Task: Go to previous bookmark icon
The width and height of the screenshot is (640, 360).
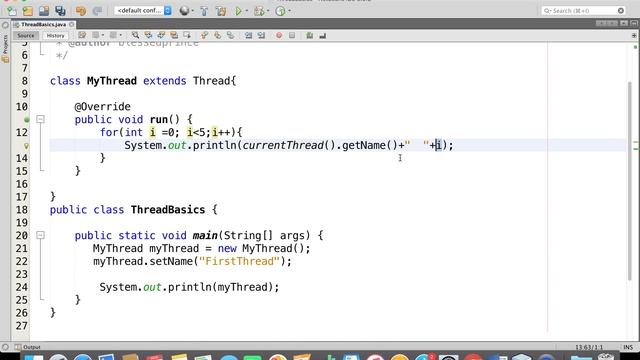Action: point(204,36)
